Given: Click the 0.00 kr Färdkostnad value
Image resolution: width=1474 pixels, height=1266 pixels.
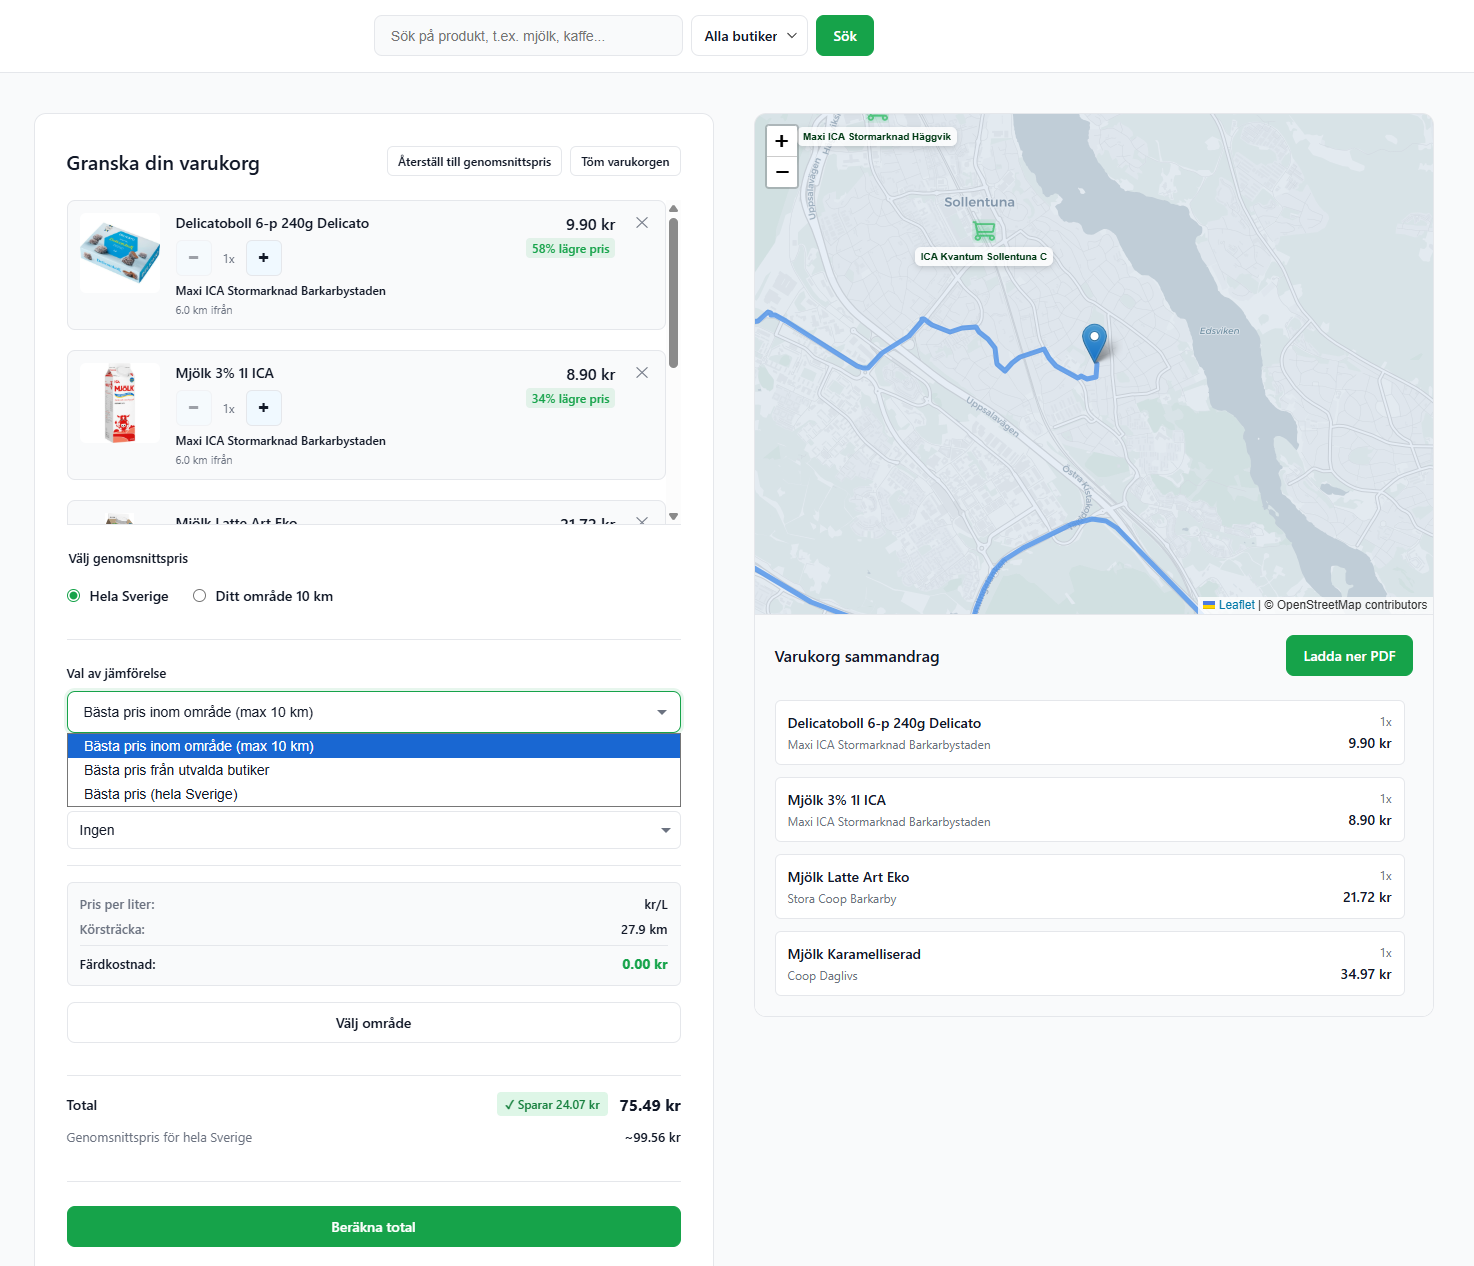Looking at the screenshot, I should 645,965.
